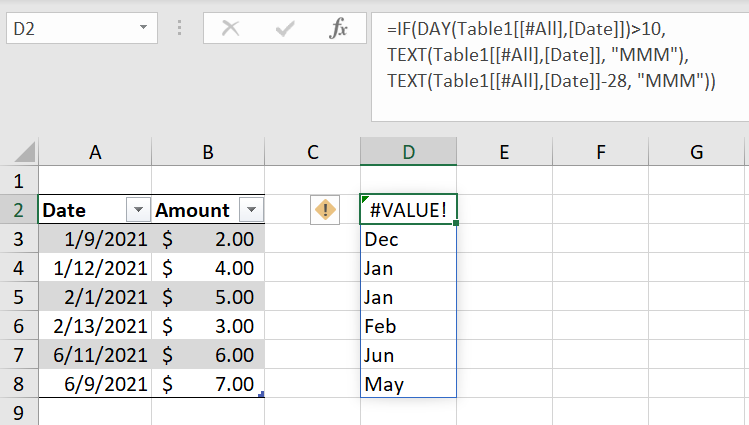
Task: Select the cell showing Dec
Action: click(408, 239)
